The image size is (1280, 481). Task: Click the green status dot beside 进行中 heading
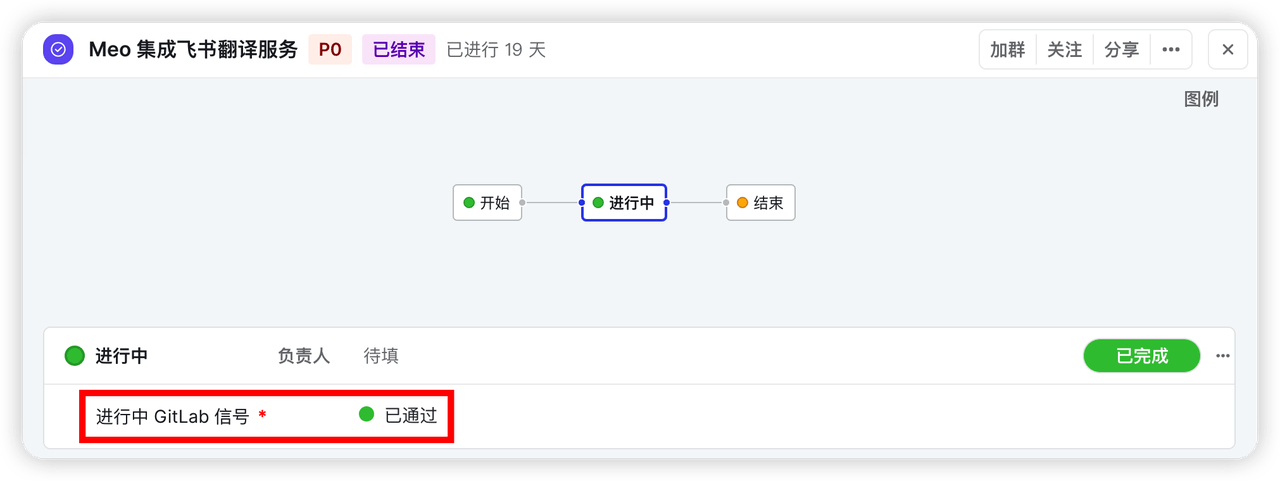click(74, 356)
